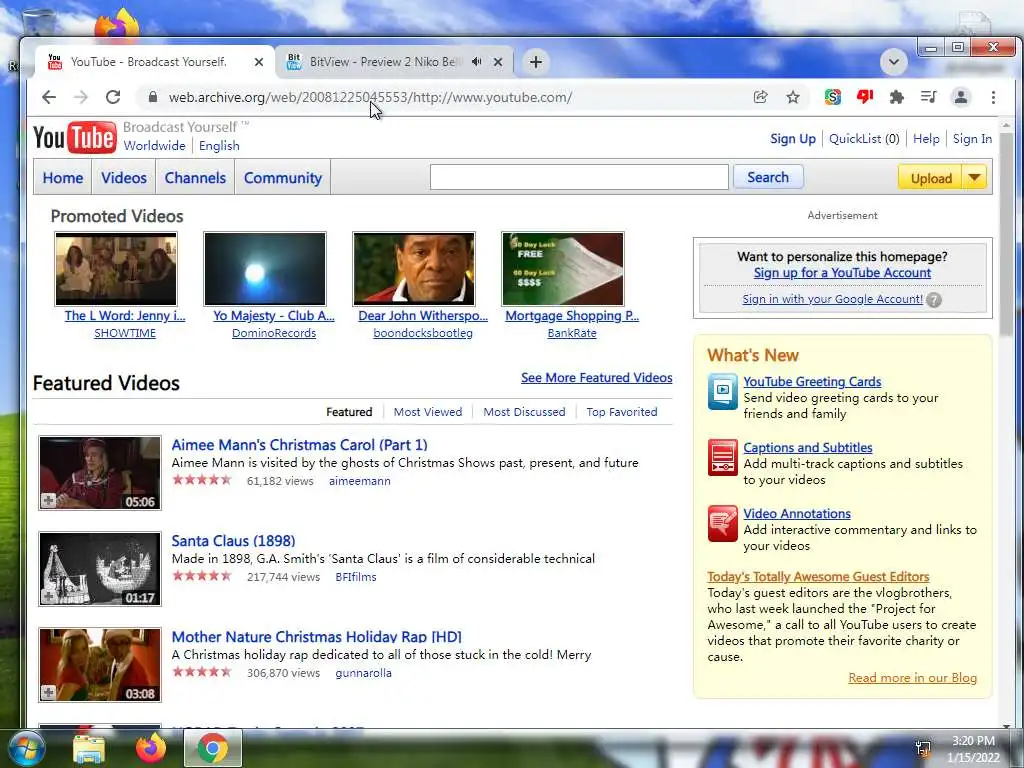This screenshot has height=768, width=1024.
Task: Open the Windows Start button
Action: click(26, 748)
